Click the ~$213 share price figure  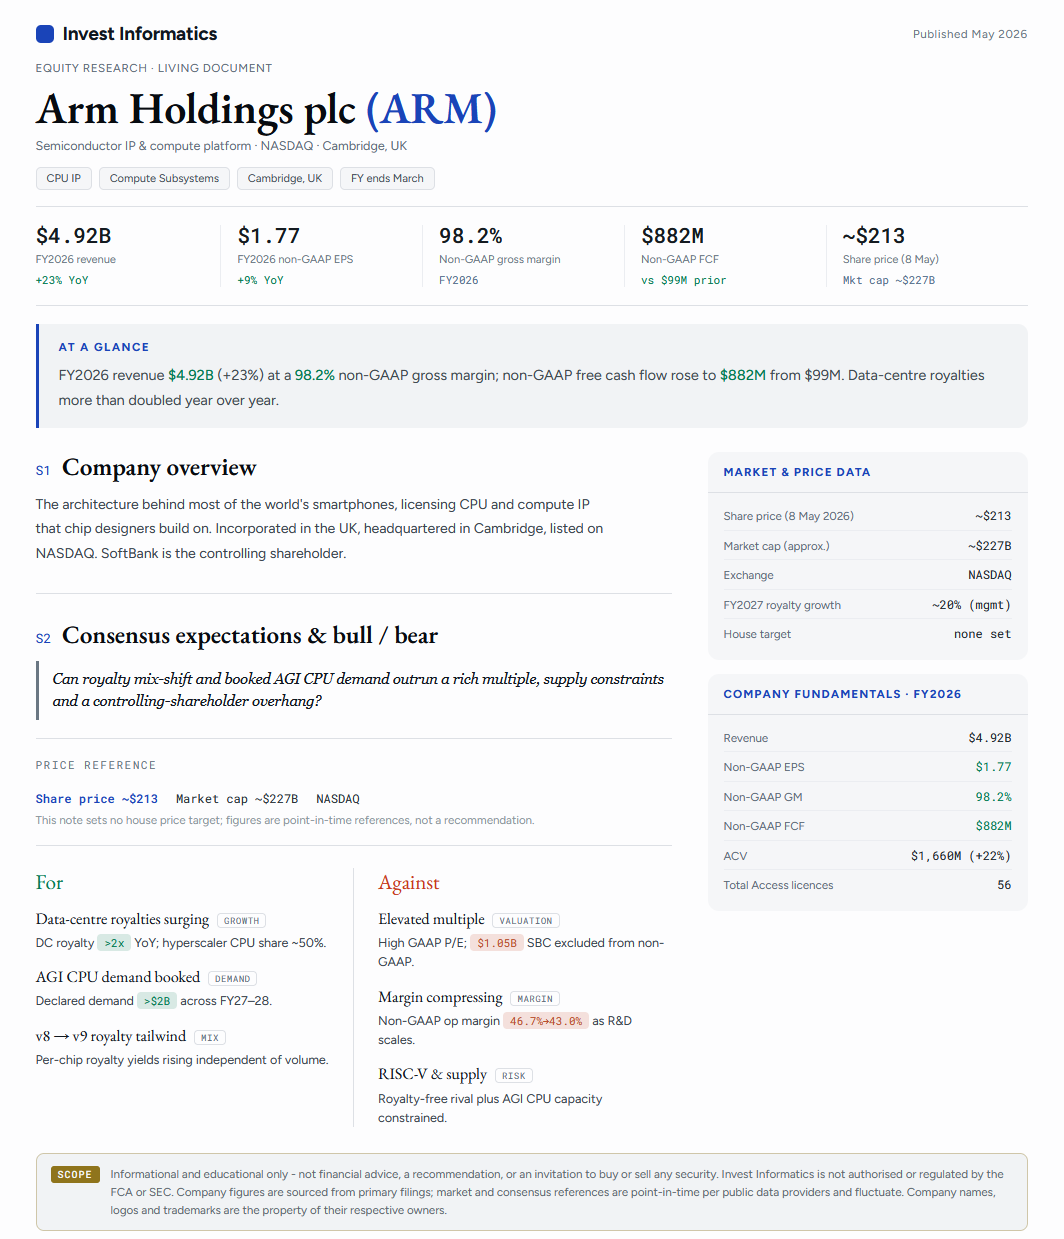pos(873,236)
